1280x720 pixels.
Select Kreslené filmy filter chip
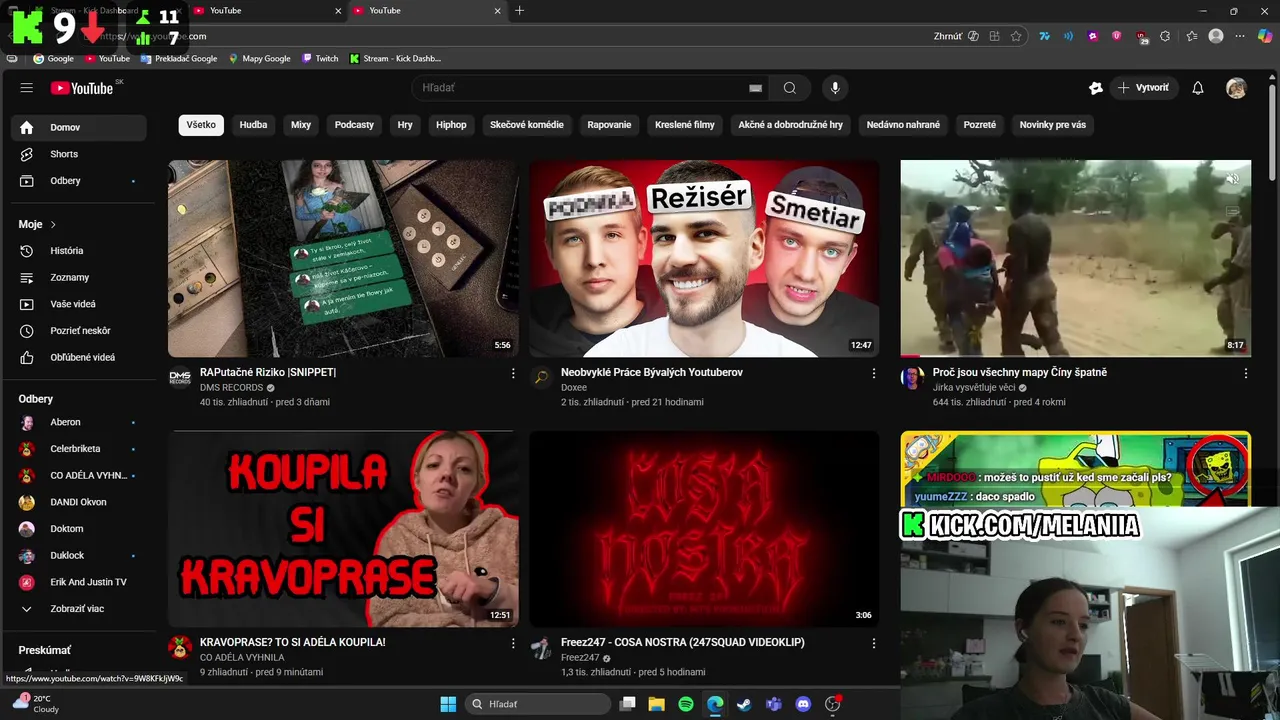685,125
